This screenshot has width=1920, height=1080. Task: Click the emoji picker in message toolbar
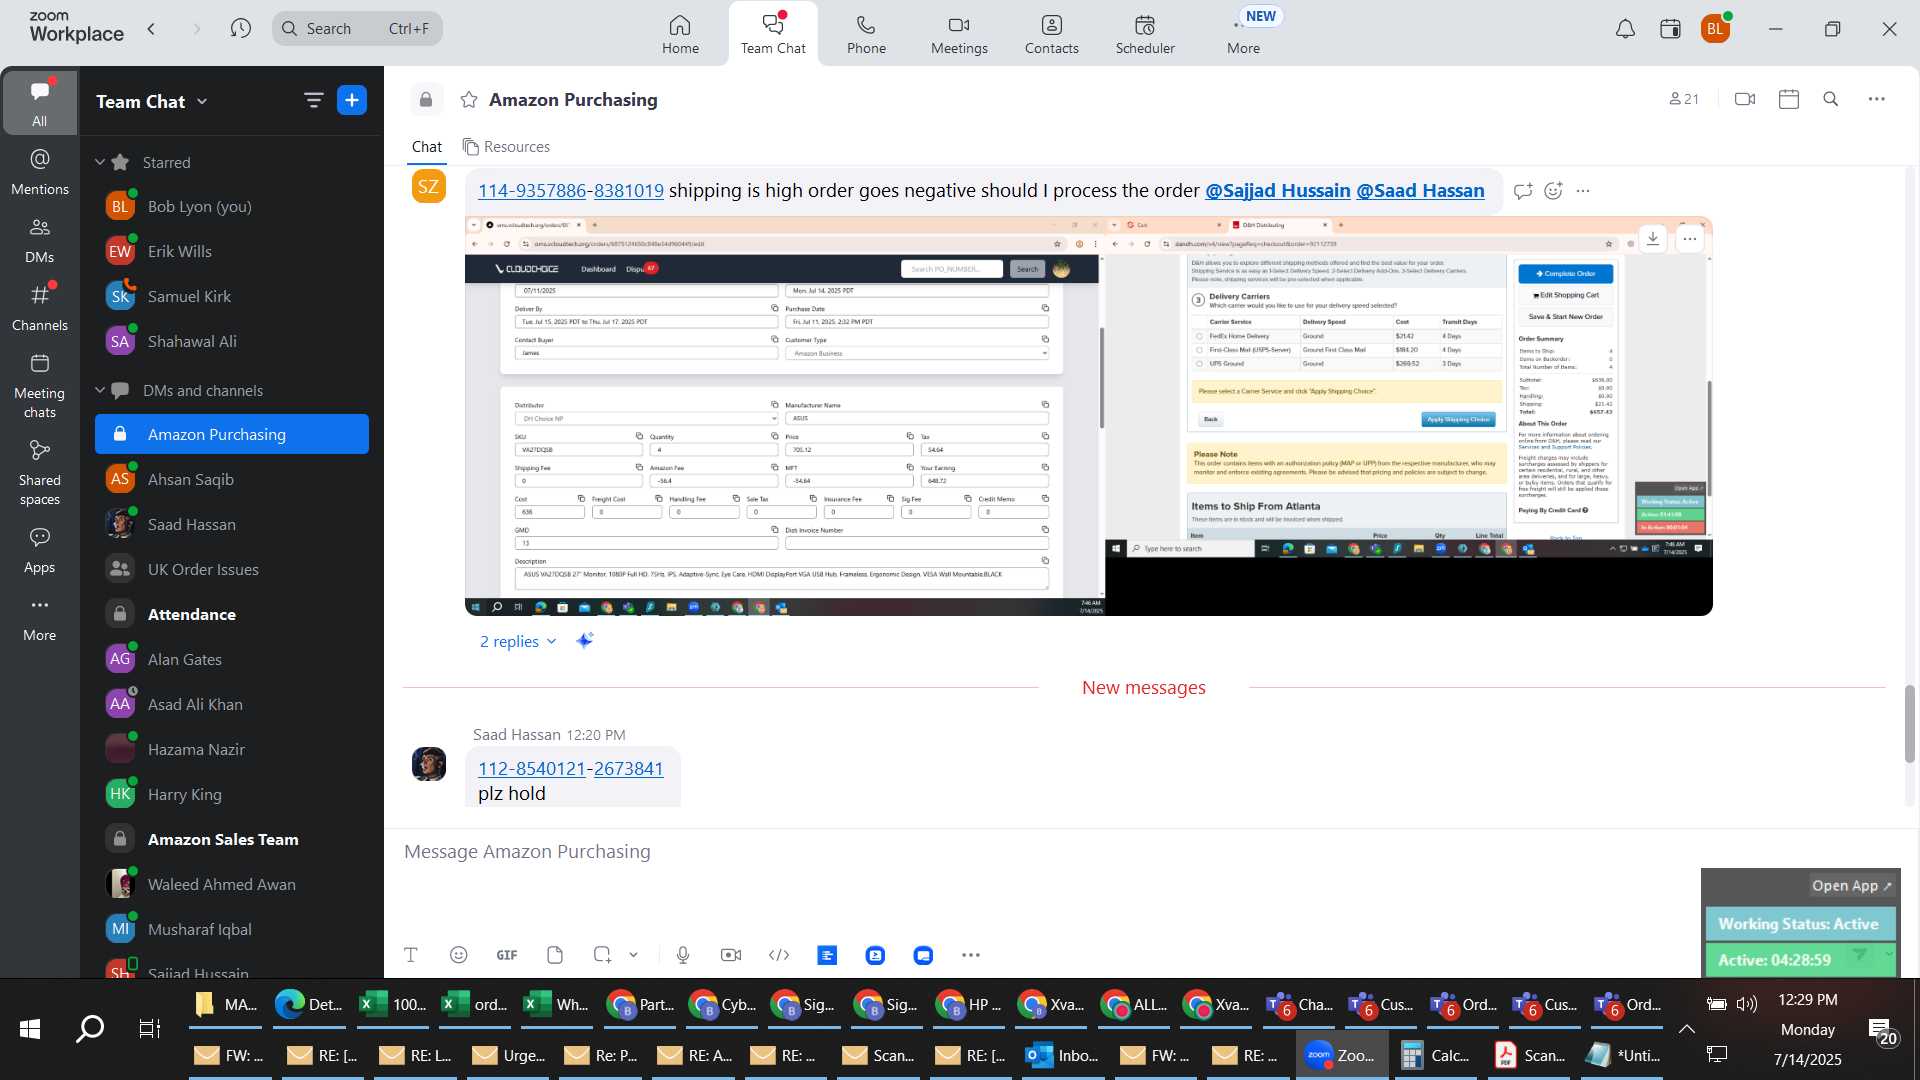(x=459, y=955)
